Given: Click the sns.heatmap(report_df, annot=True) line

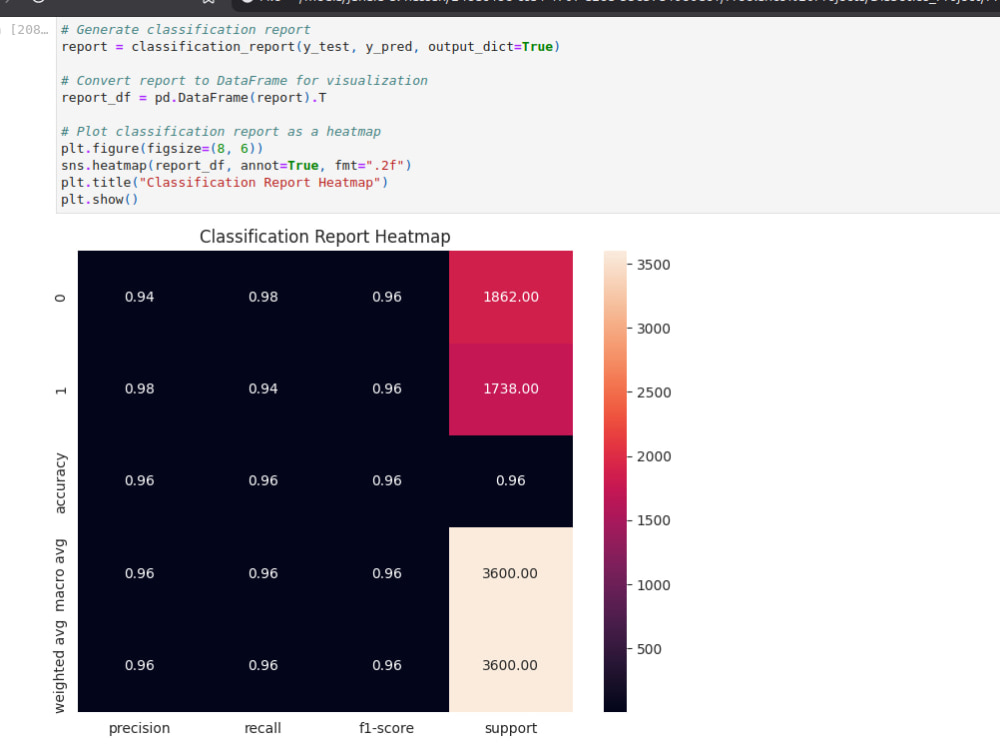Looking at the screenshot, I should [237, 165].
